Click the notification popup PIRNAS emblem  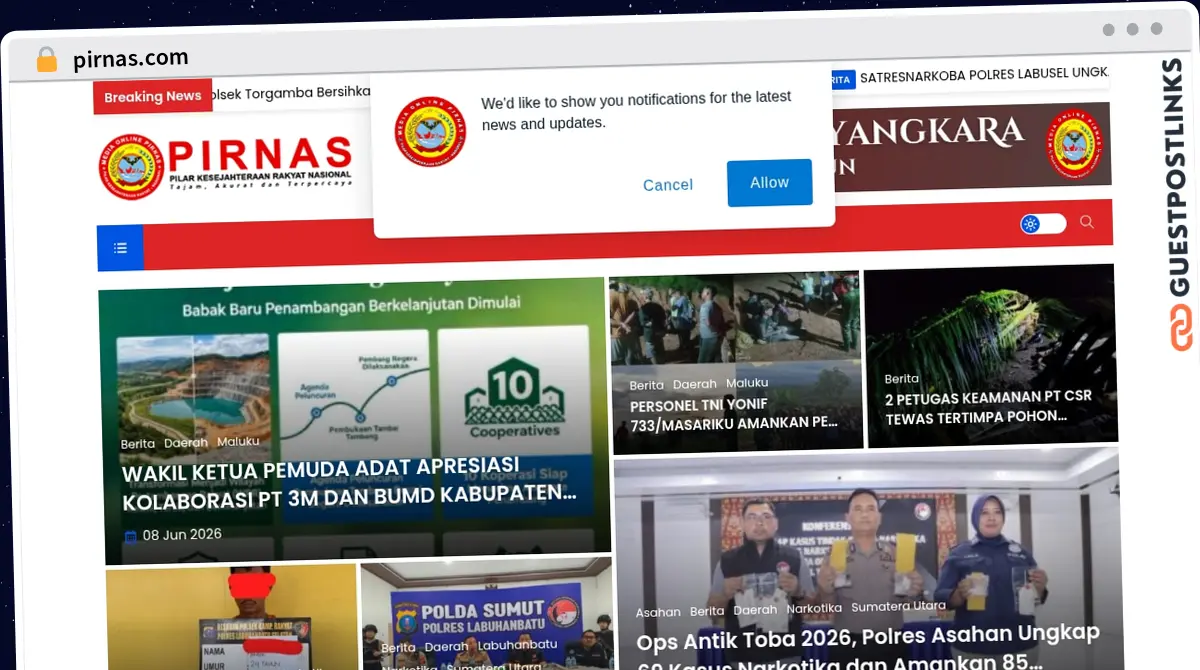coord(430,131)
